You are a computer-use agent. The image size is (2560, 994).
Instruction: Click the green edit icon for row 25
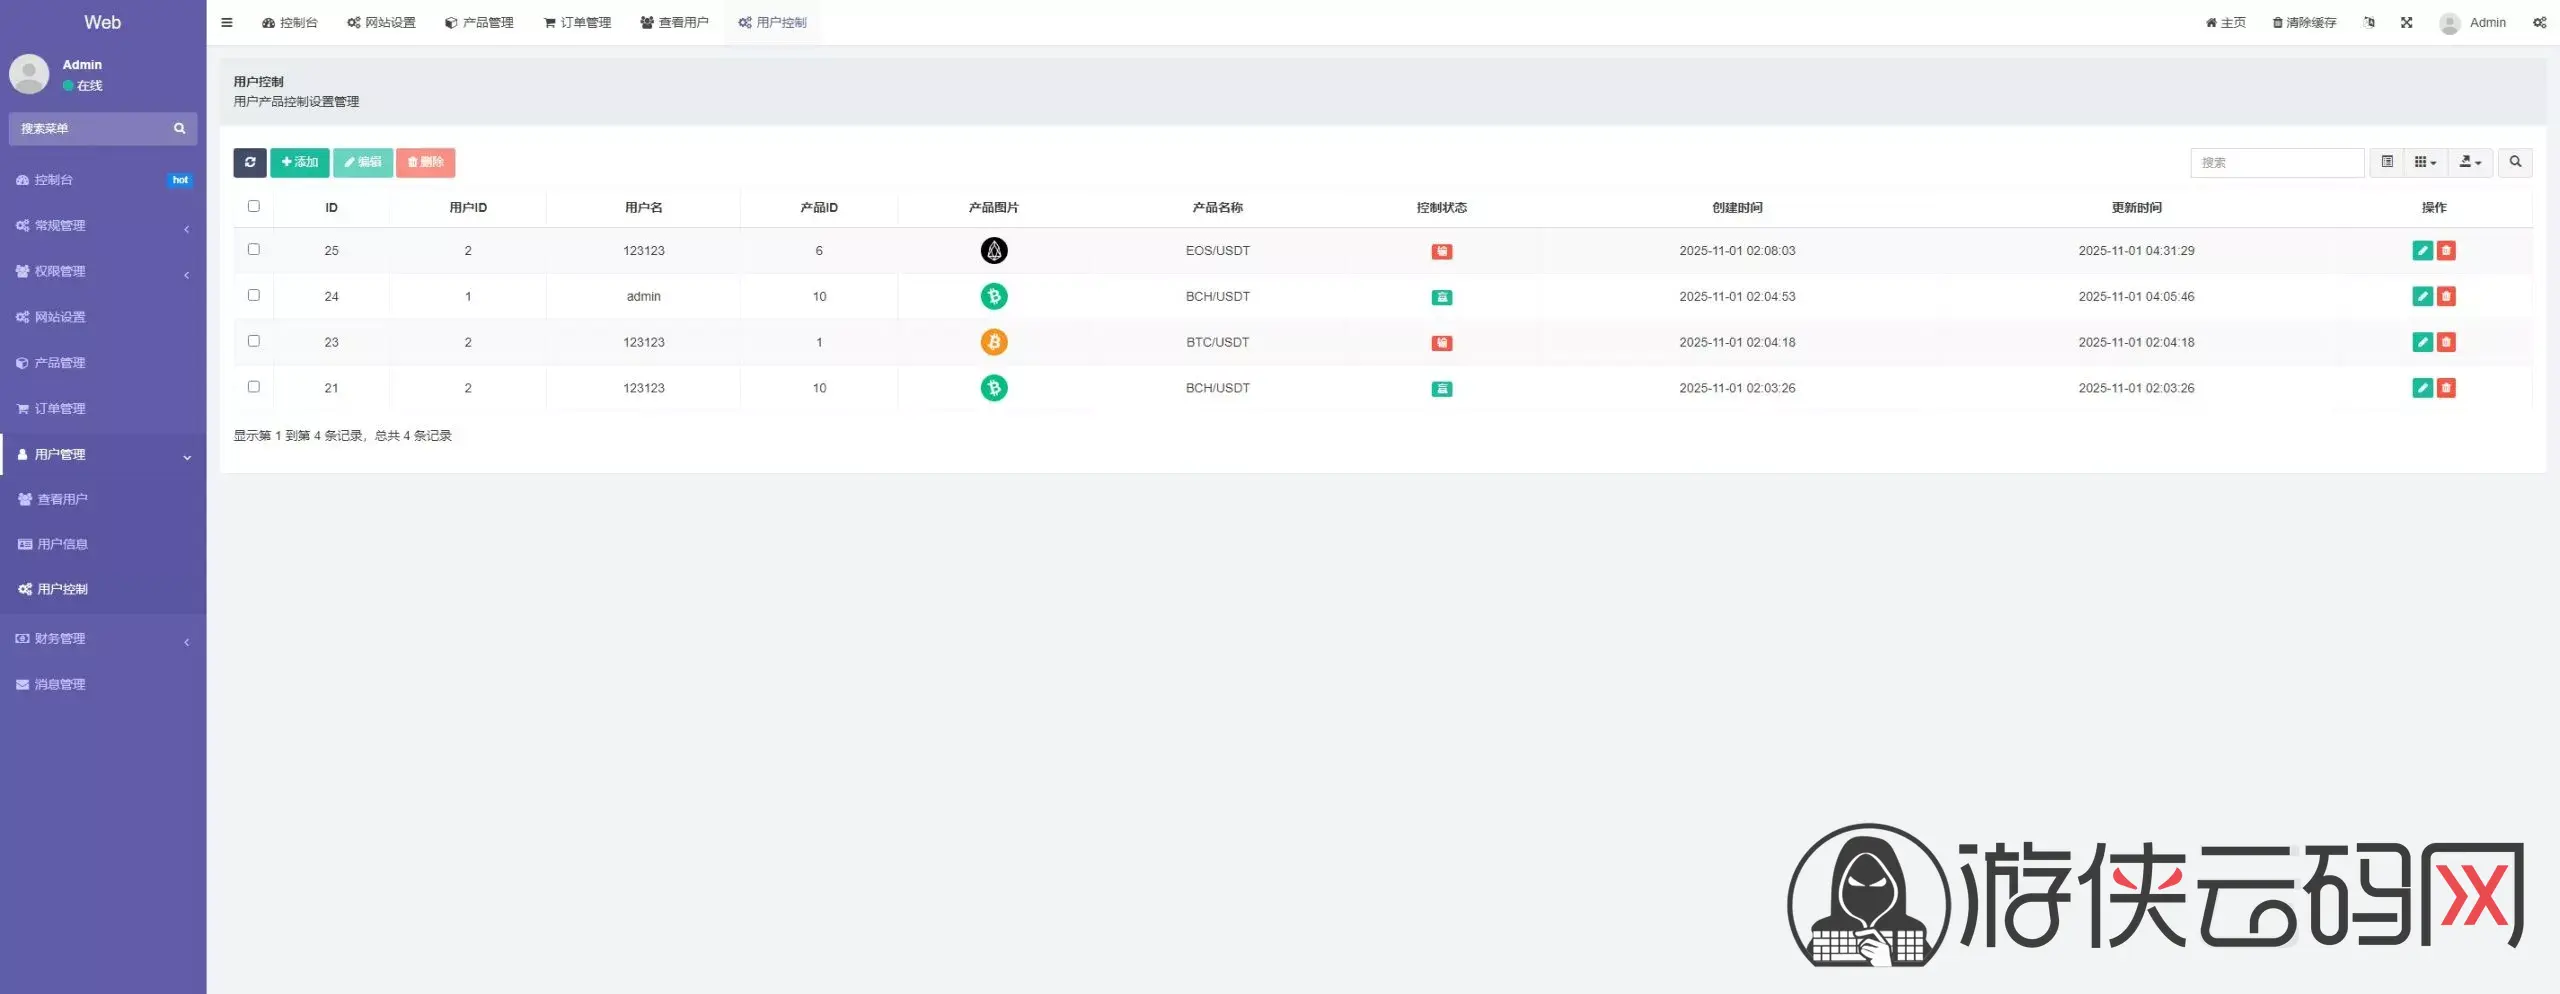[2421, 251]
